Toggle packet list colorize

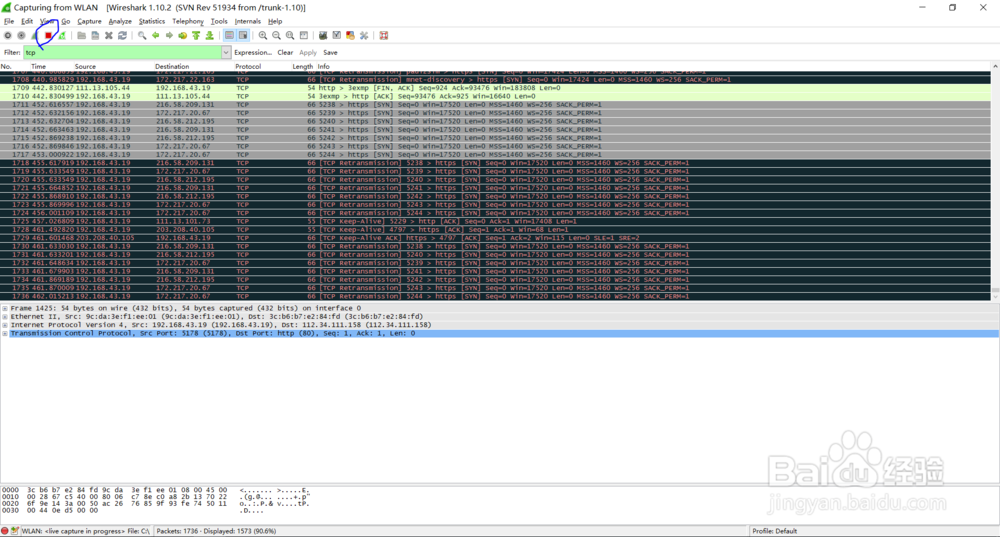tap(230, 36)
